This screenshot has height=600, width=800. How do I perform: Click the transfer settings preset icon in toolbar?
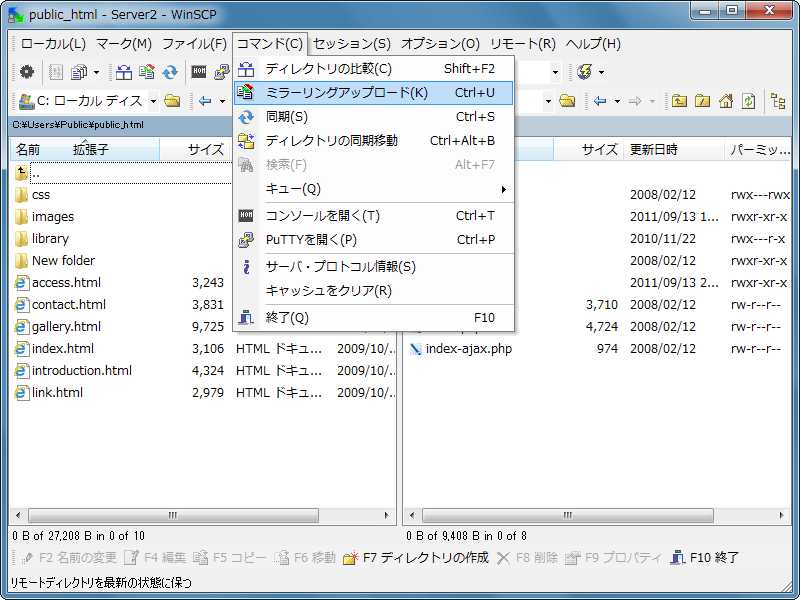[x=79, y=72]
